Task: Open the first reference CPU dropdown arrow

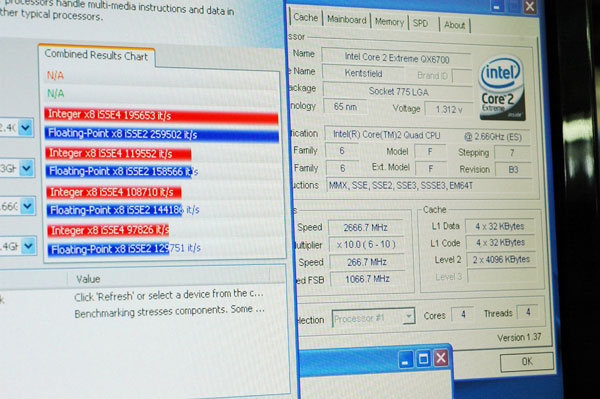Action: [26, 128]
